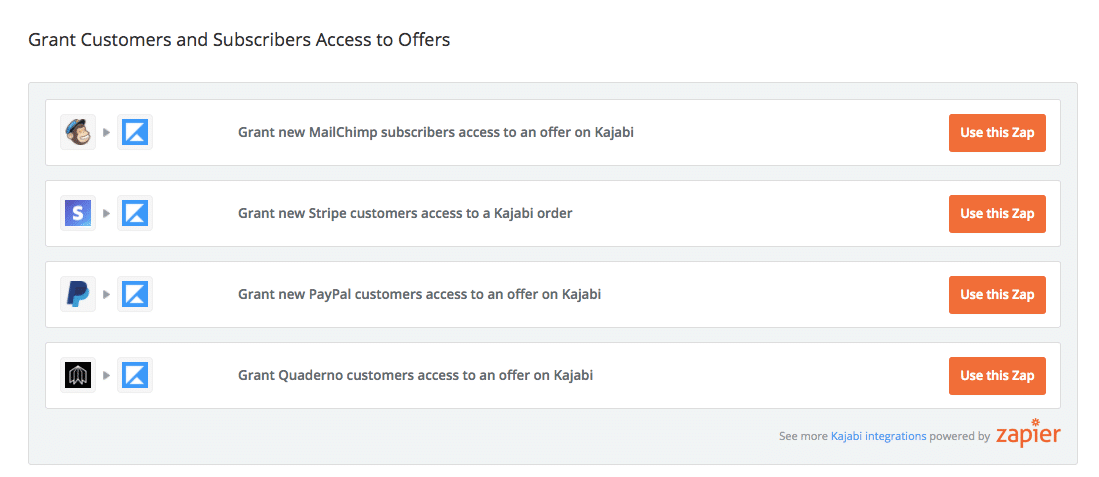Click Kajabi icon in the PayPal row
1099x477 pixels.
click(135, 294)
